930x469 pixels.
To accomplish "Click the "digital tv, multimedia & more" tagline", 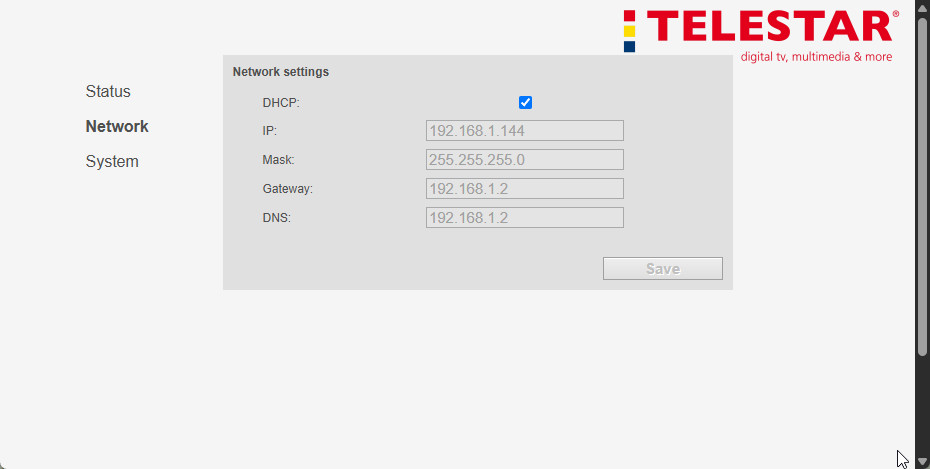I will 816,57.
